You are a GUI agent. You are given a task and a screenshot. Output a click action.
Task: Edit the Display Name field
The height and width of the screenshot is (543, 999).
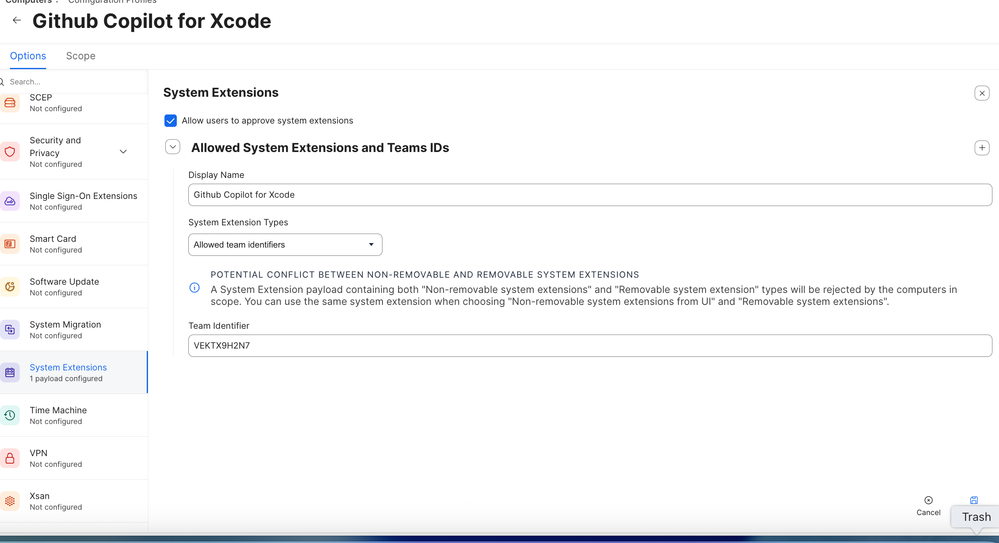(590, 194)
